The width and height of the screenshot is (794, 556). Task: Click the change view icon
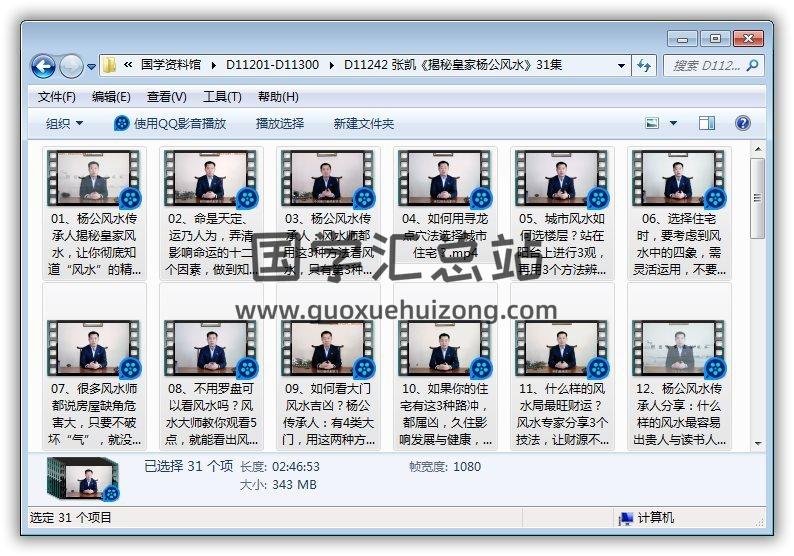[x=652, y=123]
